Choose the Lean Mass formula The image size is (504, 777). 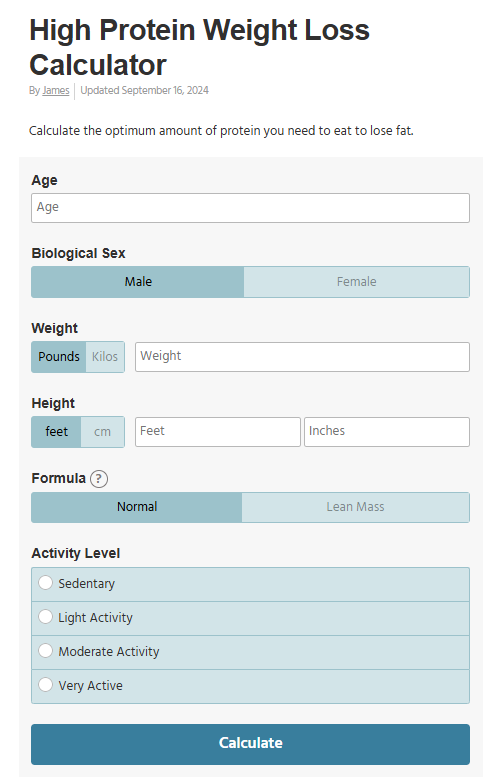[x=355, y=507]
